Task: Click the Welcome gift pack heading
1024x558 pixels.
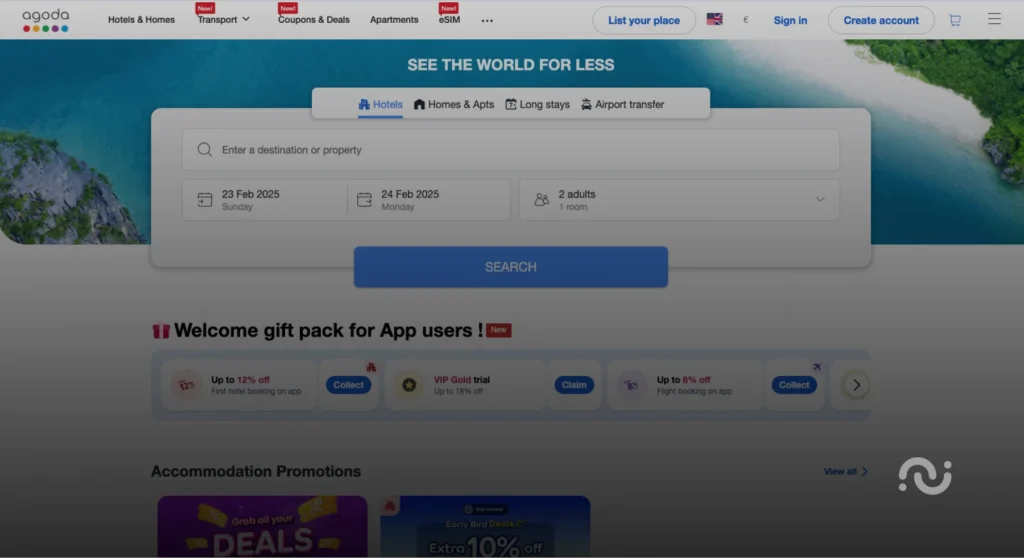Action: [328, 331]
